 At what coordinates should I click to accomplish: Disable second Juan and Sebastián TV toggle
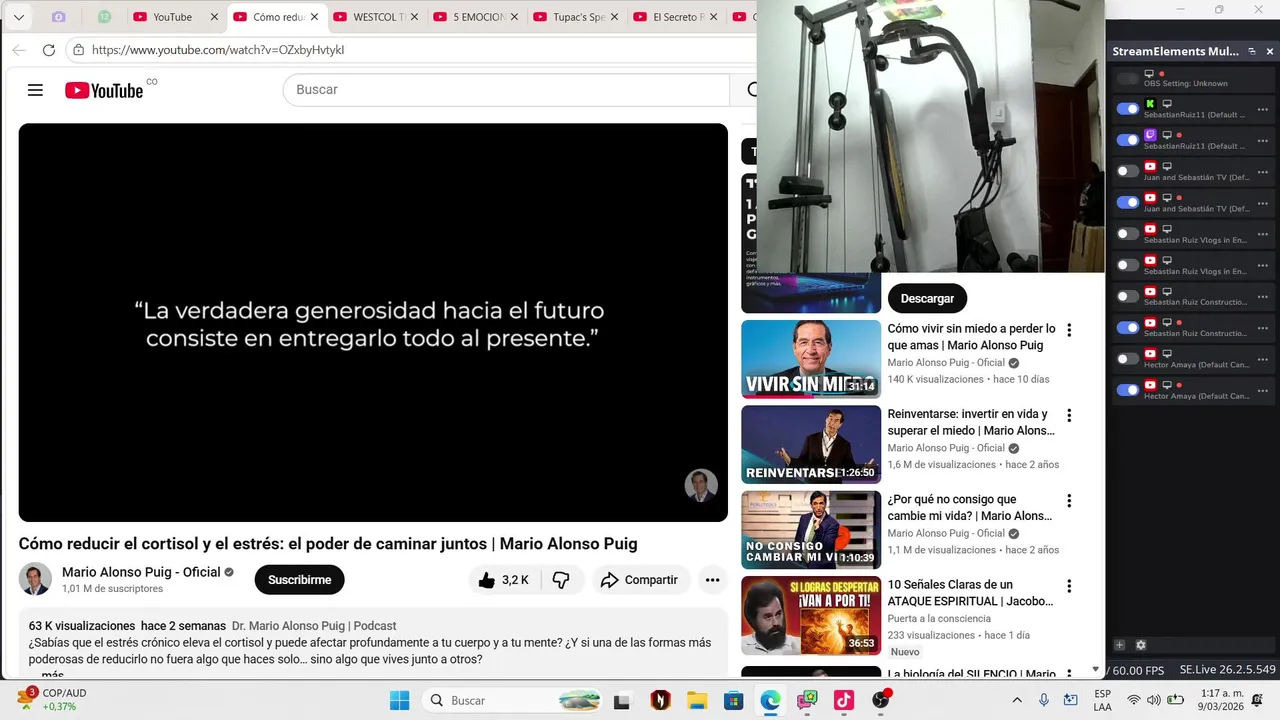click(x=1128, y=202)
